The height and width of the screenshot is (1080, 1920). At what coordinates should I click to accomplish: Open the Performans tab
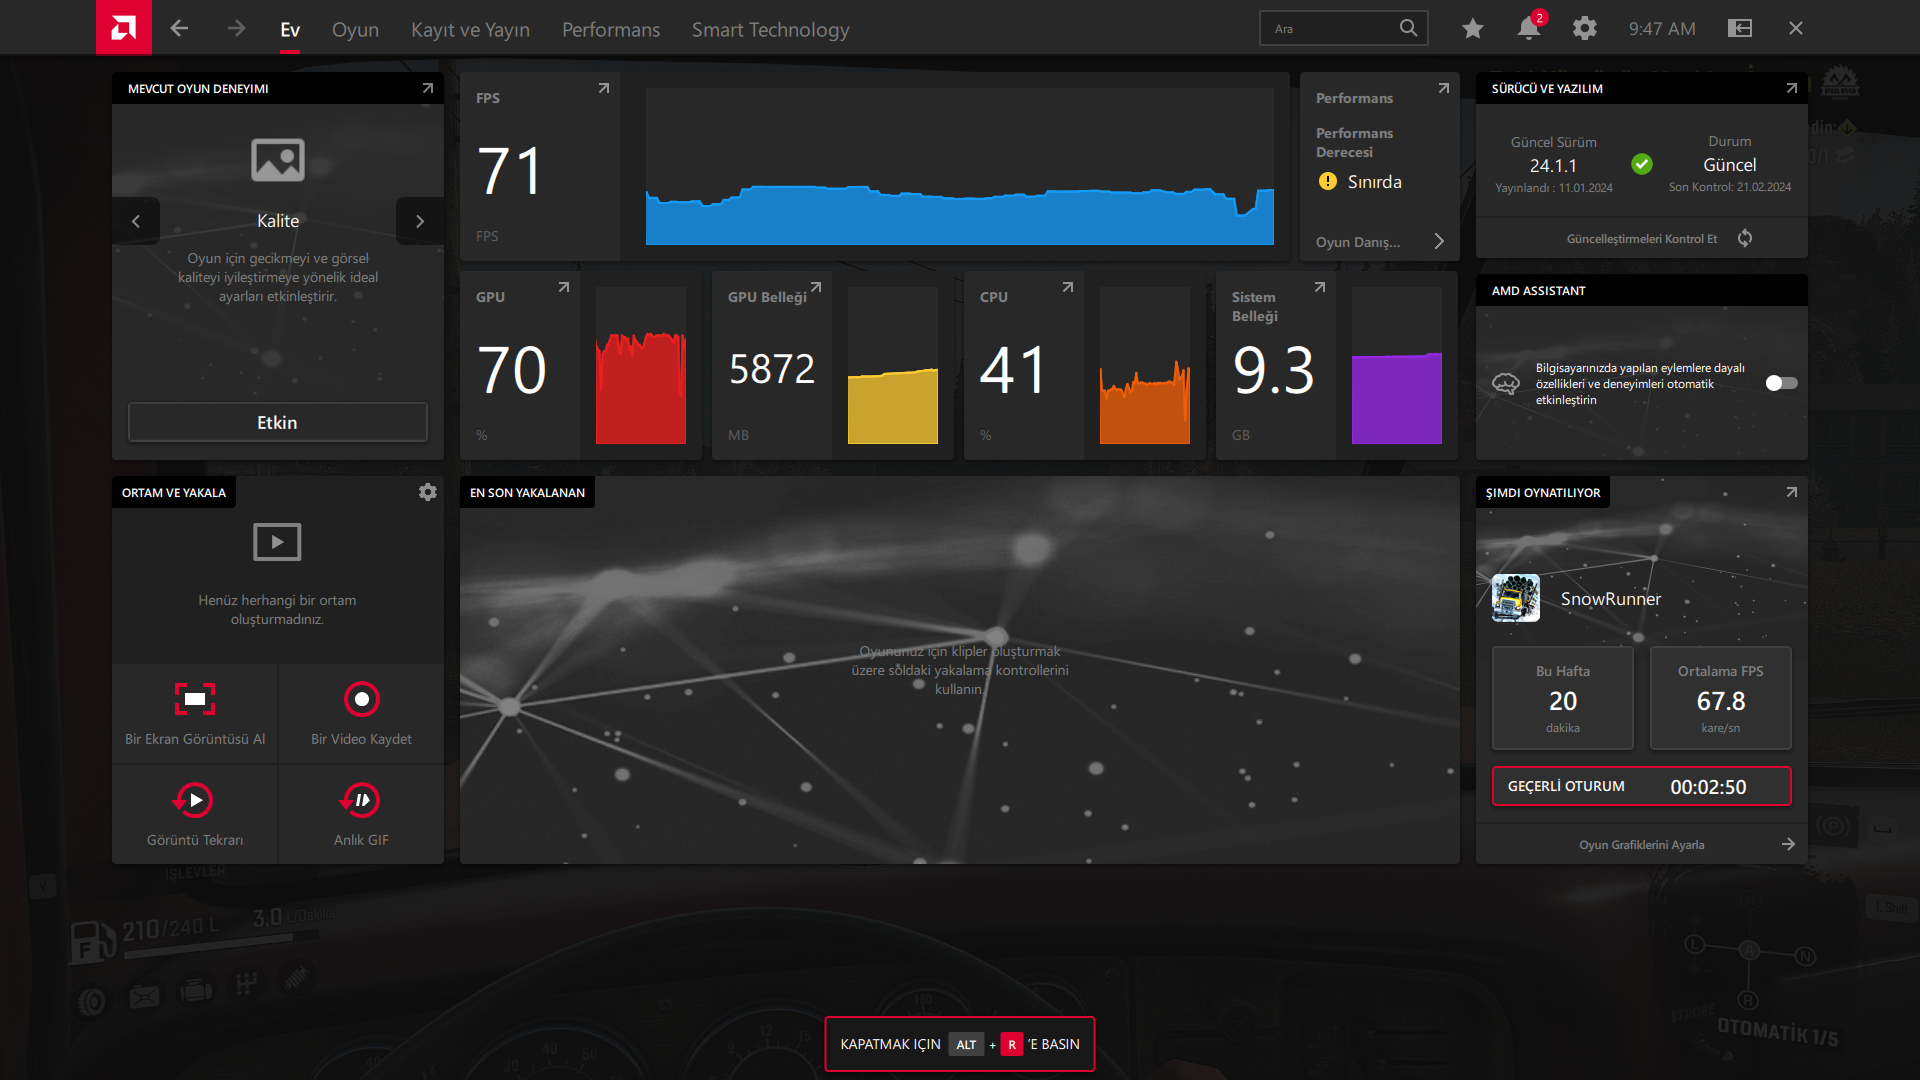coord(611,30)
